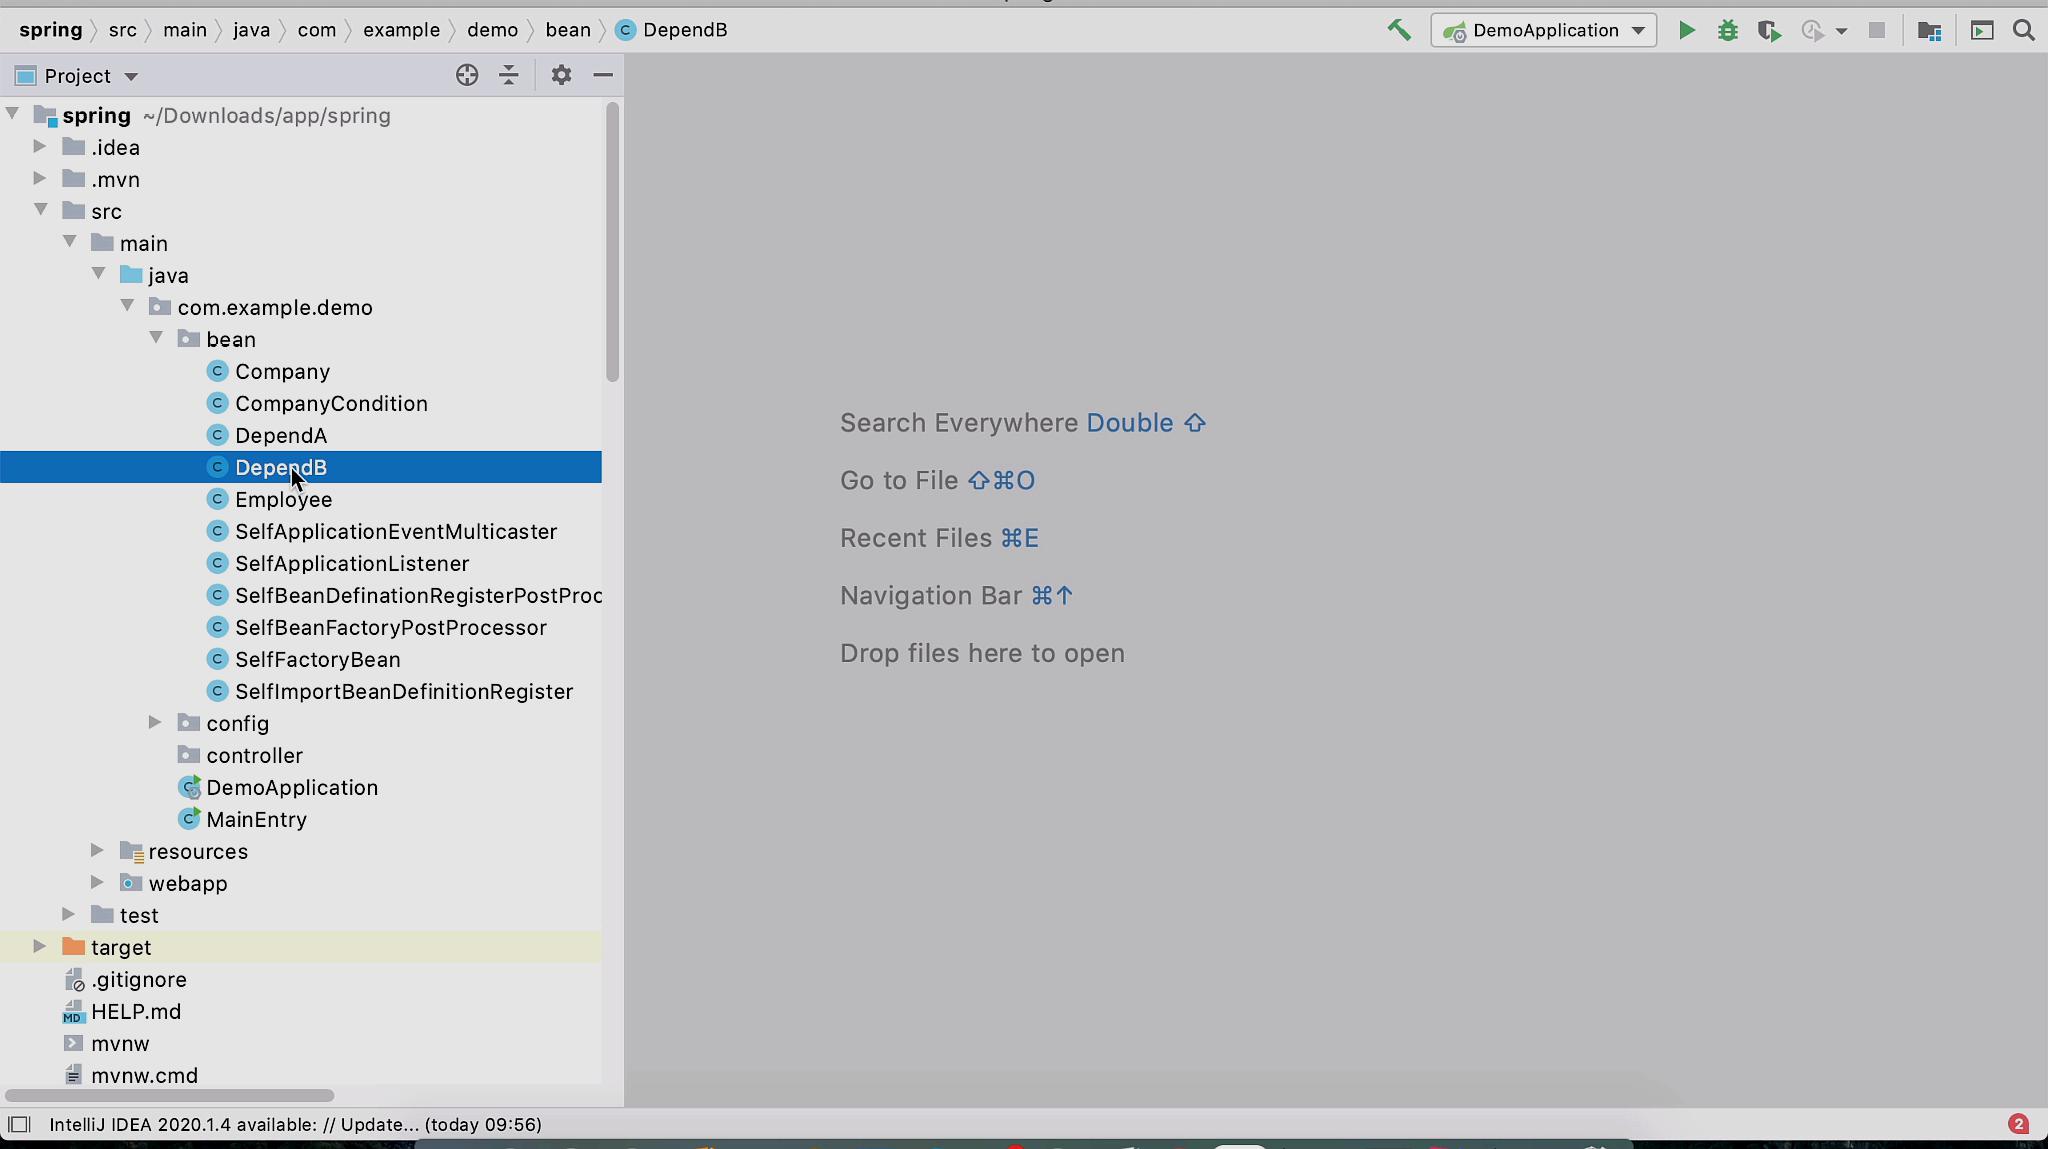Image resolution: width=2048 pixels, height=1149 pixels.
Task: Open the event log notifications badge
Action: point(2018,1124)
